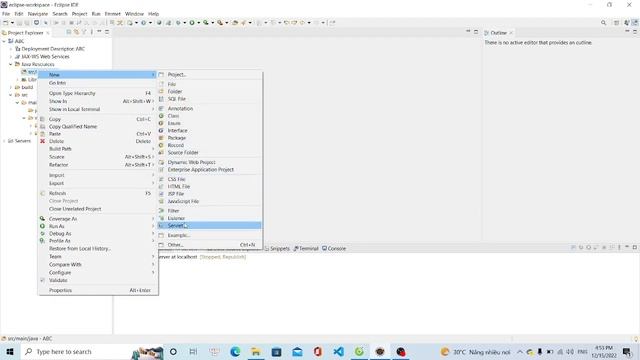640x360 pixels.
Task: Expand the build folder node
Action: 11,87
